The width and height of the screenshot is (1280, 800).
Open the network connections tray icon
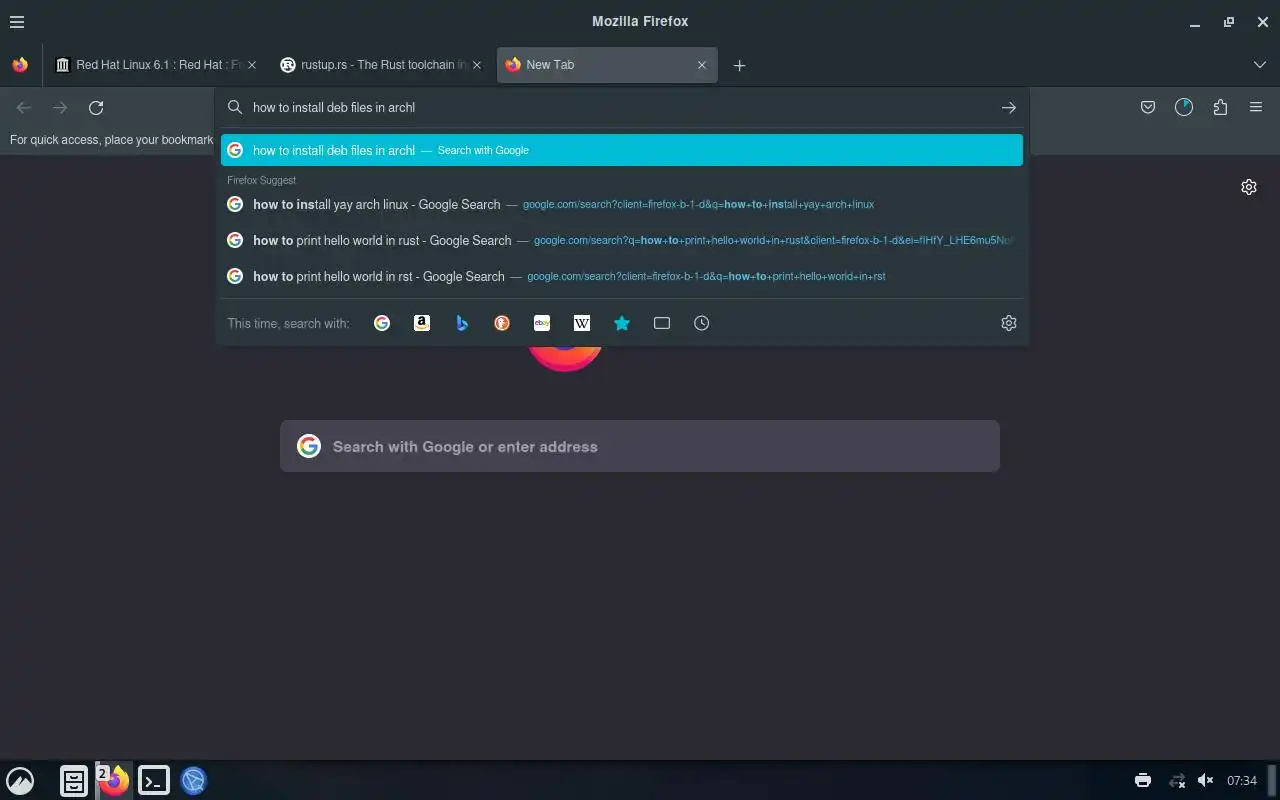pyautogui.click(x=1177, y=781)
